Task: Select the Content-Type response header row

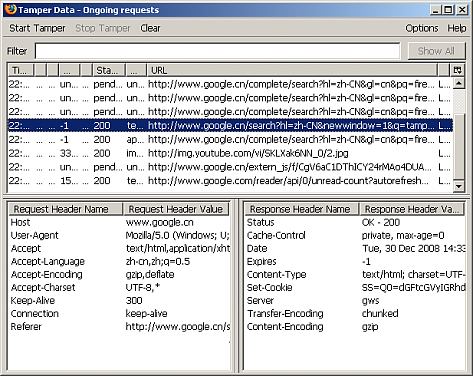Action: [355, 274]
